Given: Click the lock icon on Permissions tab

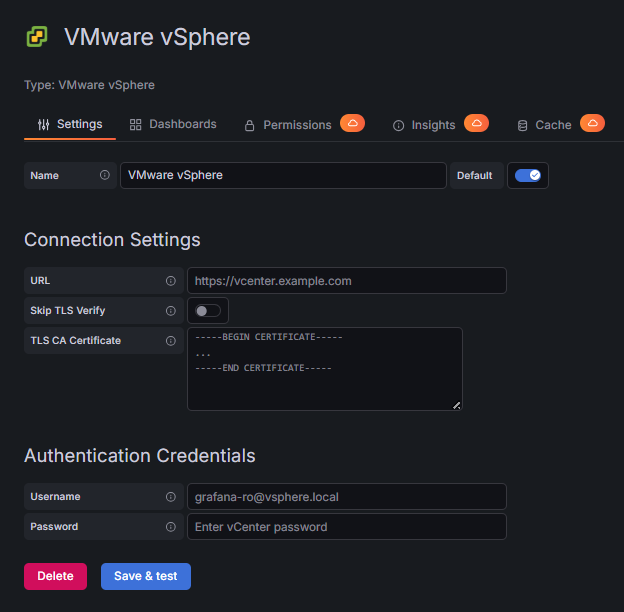Looking at the screenshot, I should click(250, 126).
